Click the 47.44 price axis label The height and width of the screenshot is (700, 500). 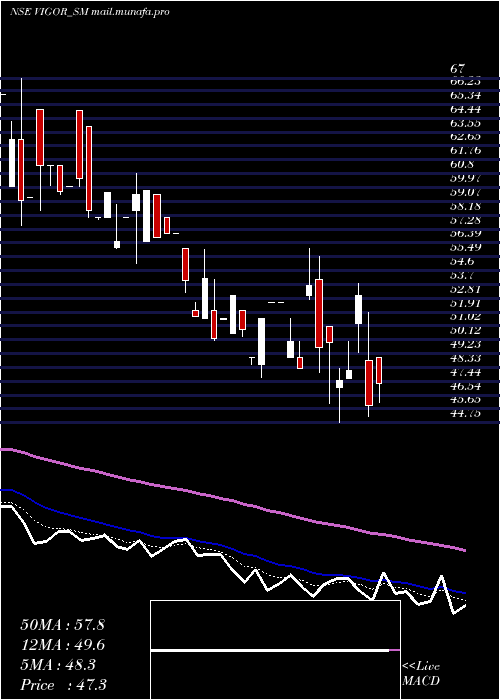[465, 372]
